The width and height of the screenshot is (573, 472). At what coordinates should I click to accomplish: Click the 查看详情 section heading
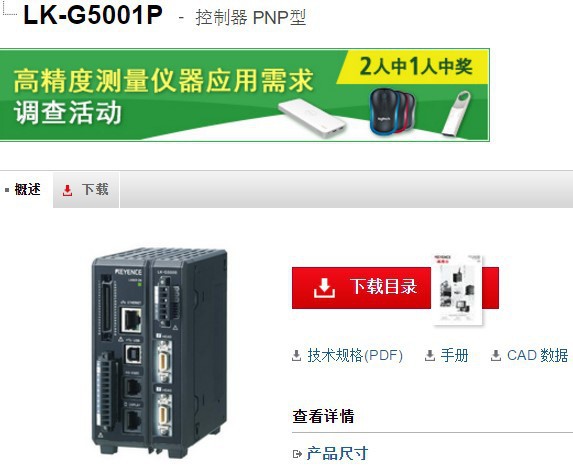(x=323, y=416)
